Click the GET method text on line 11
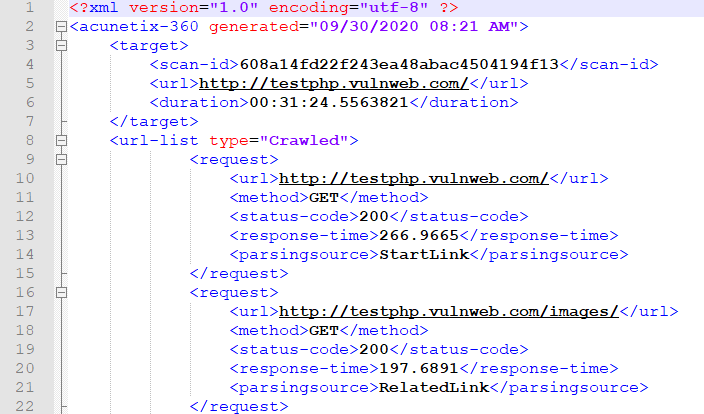Screen dimensions: 704x414 (x=324, y=198)
